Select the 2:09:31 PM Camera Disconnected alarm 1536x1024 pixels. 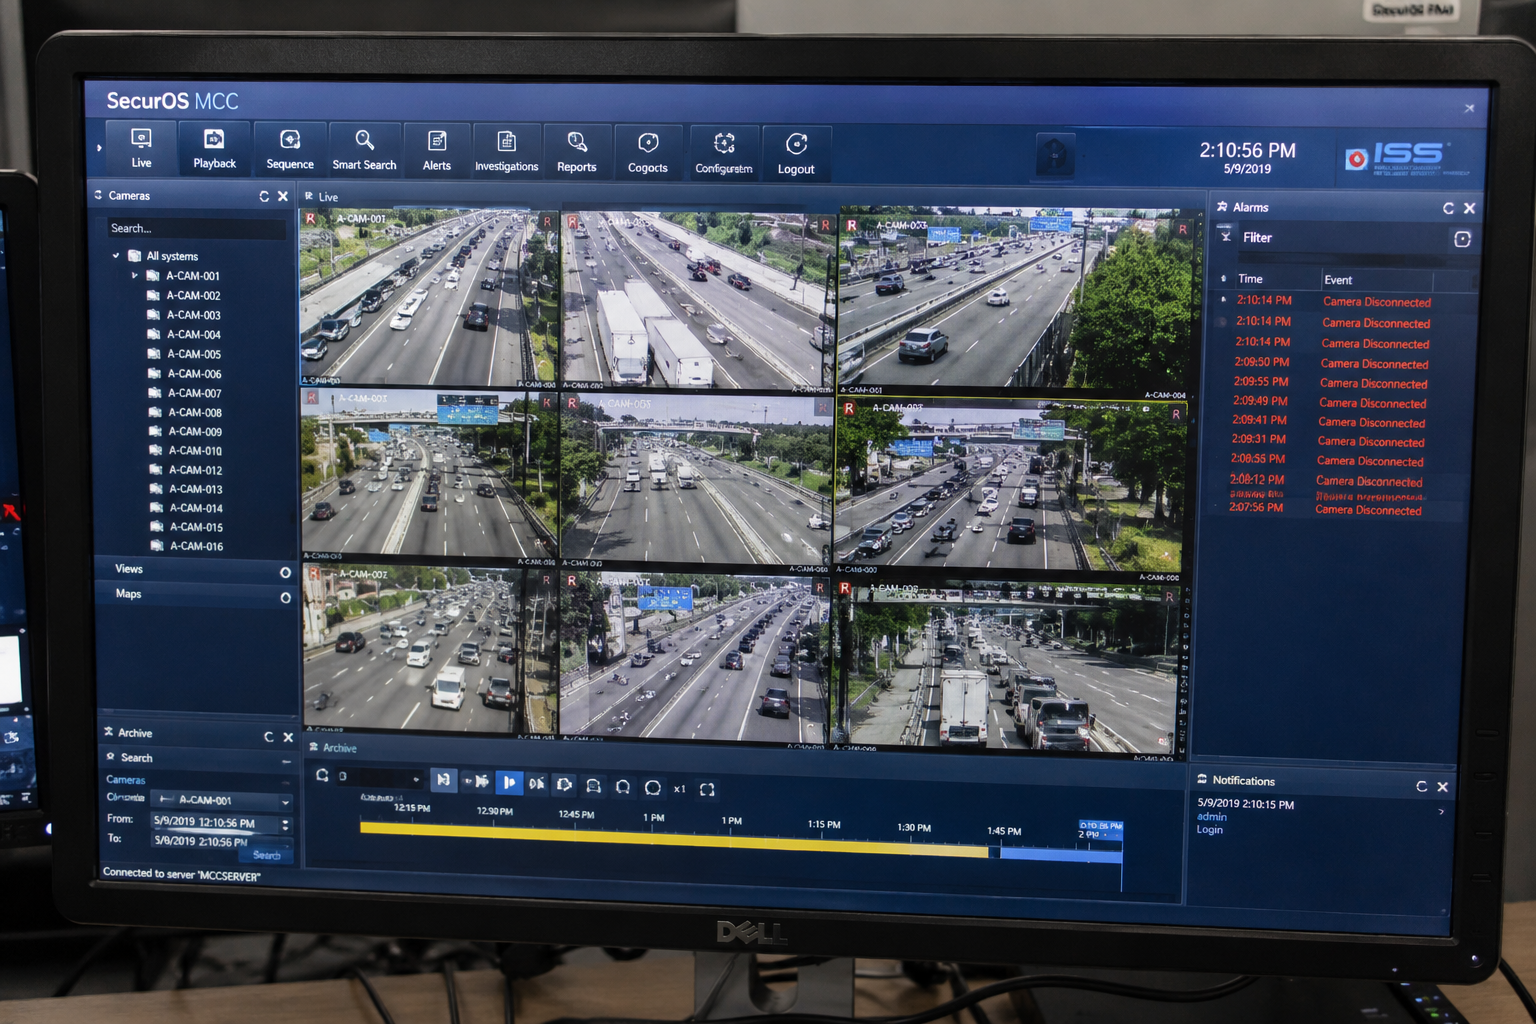click(x=1329, y=440)
